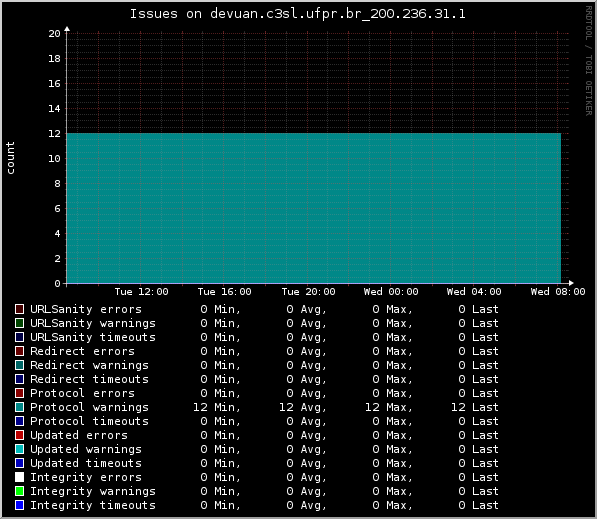
Task: Click the count y-axis label
Action: coord(10,158)
